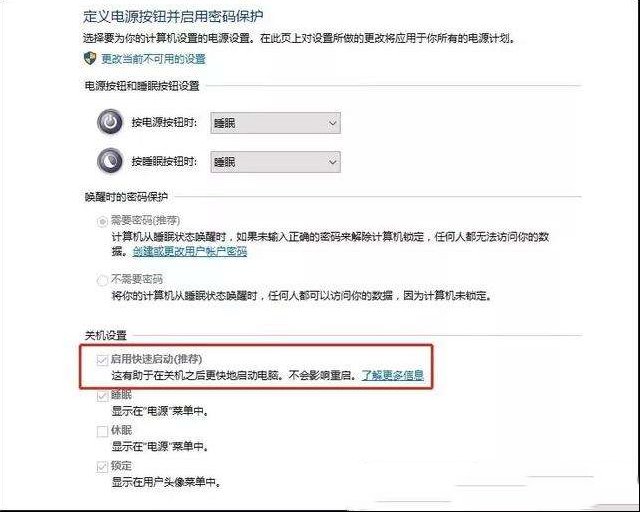This screenshot has height=512, width=640.
Task: Click the 定义电源按钮并启用密码保护 heading
Action: [173, 16]
